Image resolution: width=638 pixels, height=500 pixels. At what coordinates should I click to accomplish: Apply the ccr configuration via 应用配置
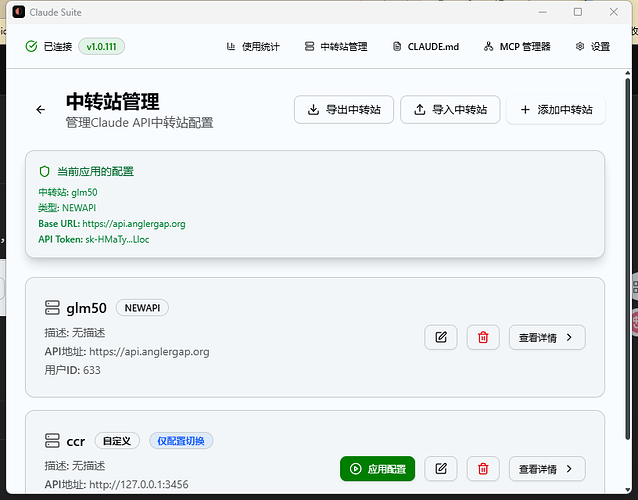[x=378, y=469]
